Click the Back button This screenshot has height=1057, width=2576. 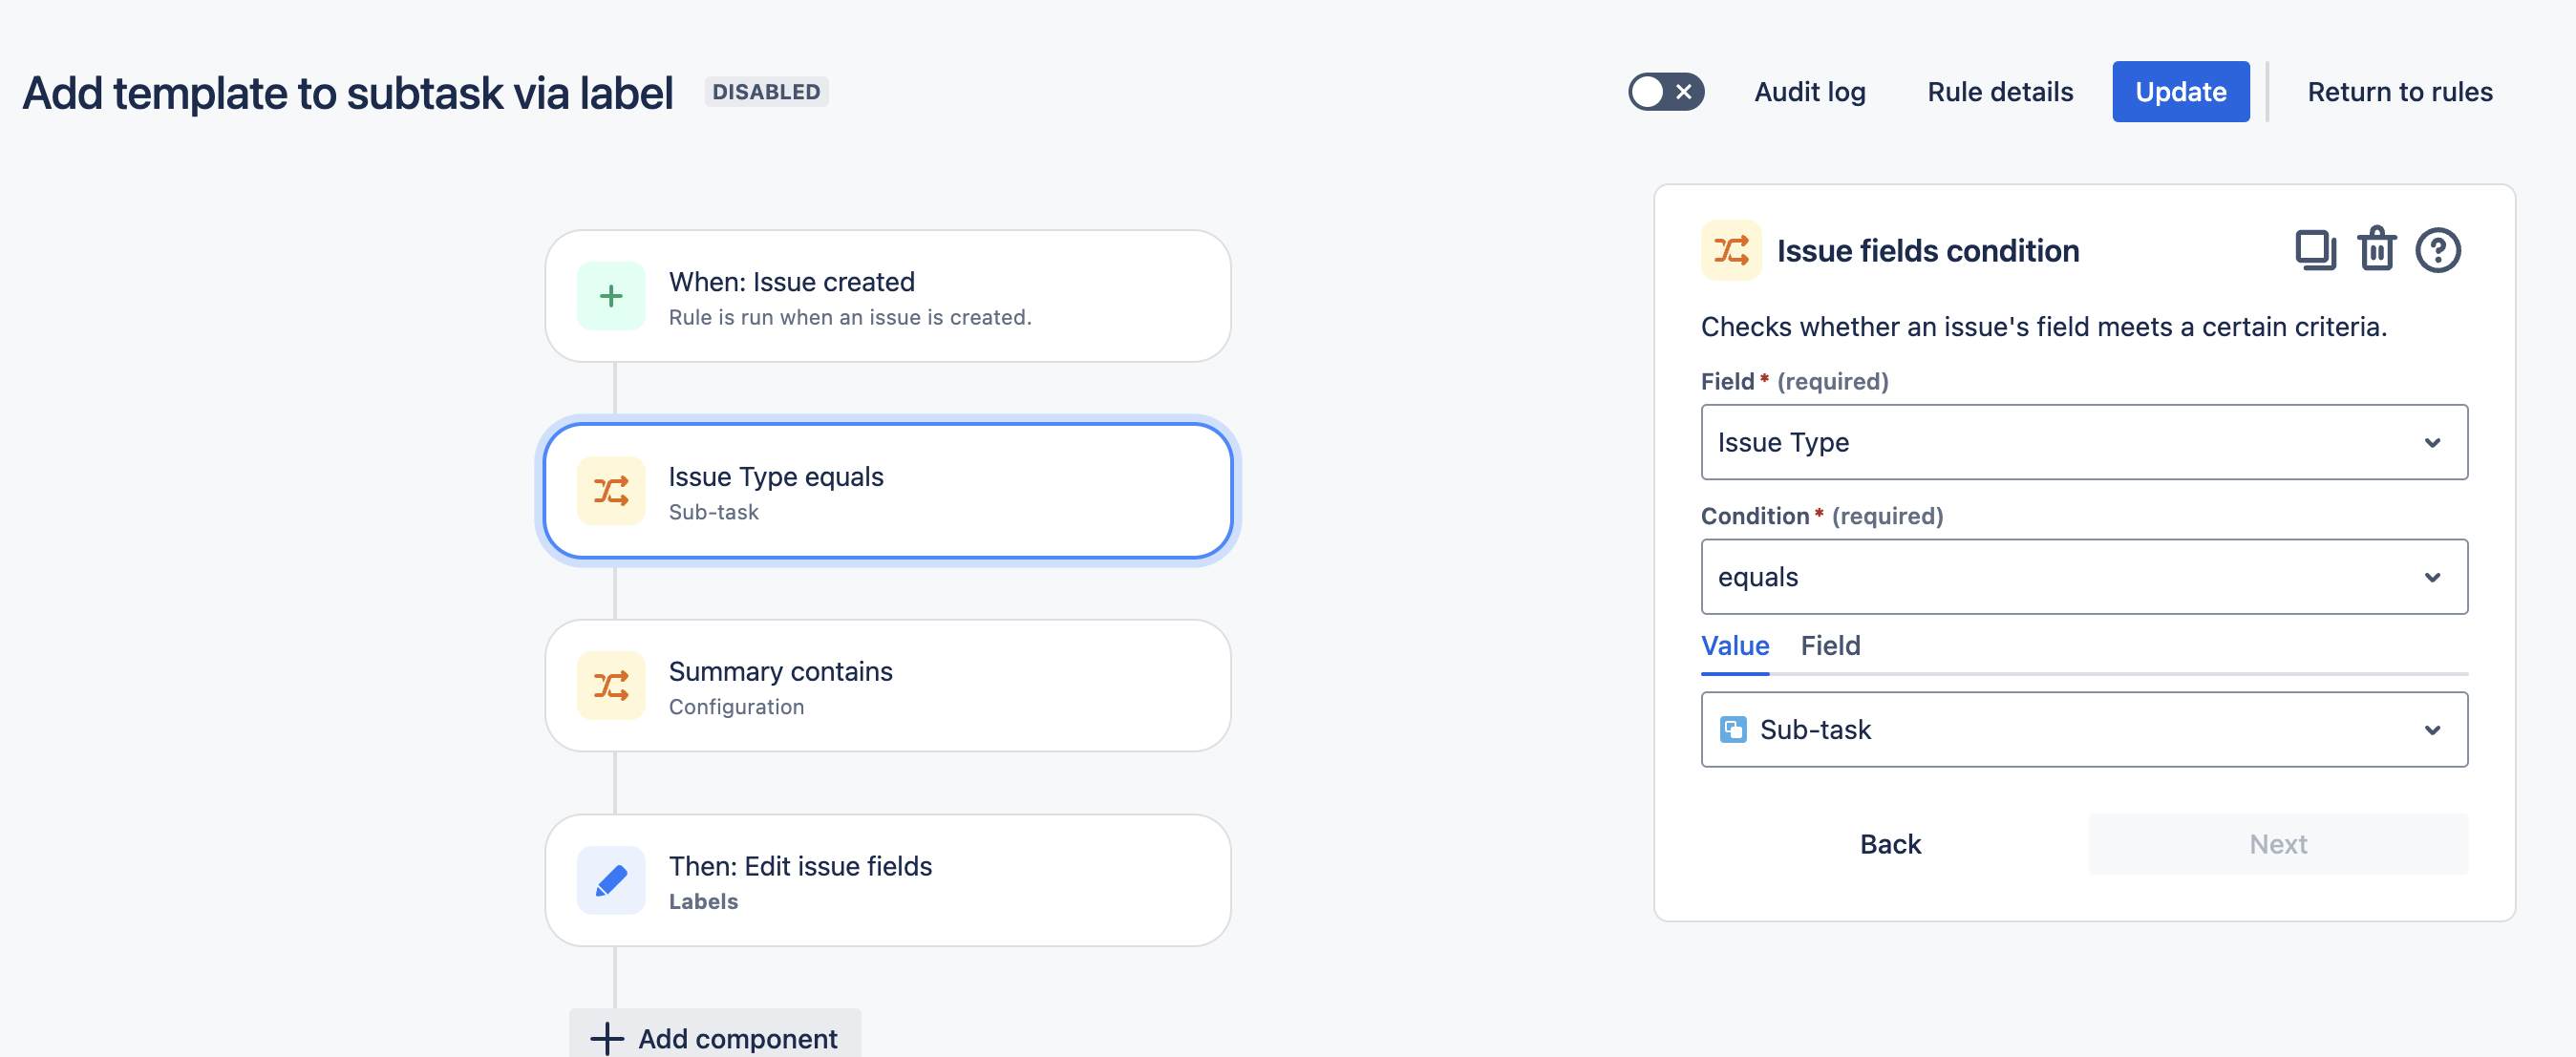1890,844
